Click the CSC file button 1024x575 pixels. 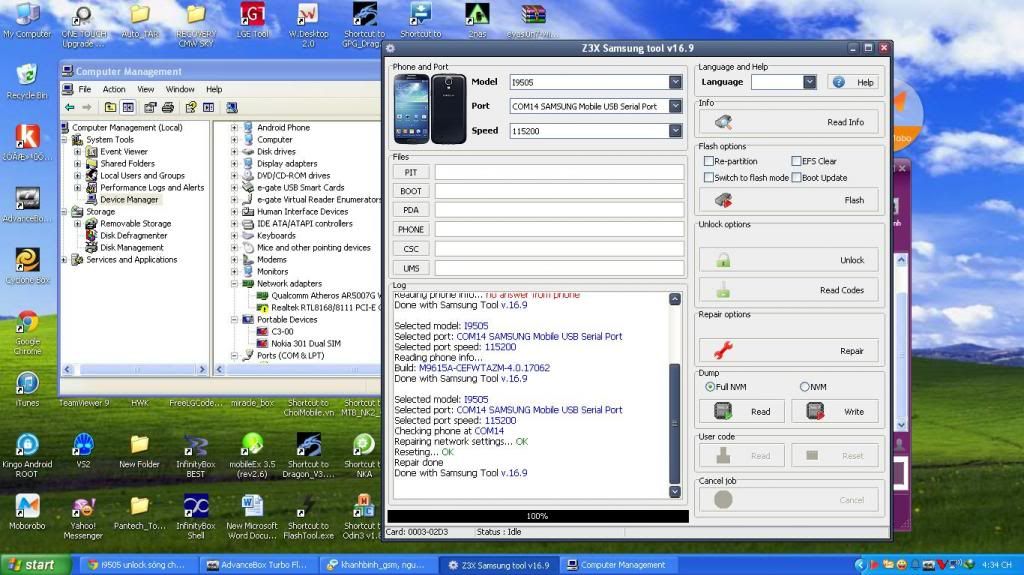pyautogui.click(x=411, y=249)
